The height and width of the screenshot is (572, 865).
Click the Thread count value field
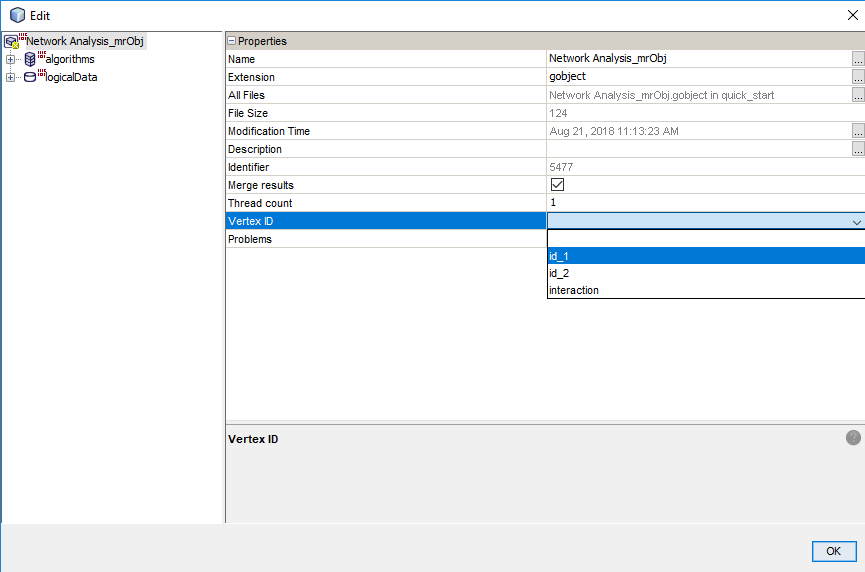click(x=700, y=203)
